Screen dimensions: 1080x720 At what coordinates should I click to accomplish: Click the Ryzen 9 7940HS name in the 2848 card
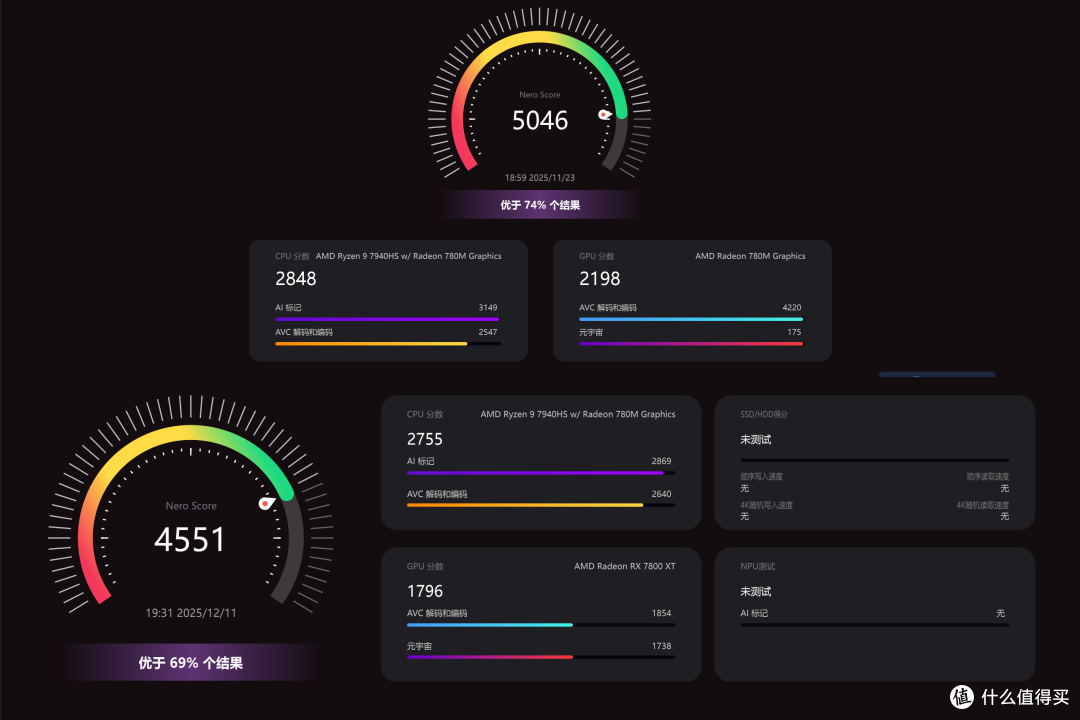[408, 256]
